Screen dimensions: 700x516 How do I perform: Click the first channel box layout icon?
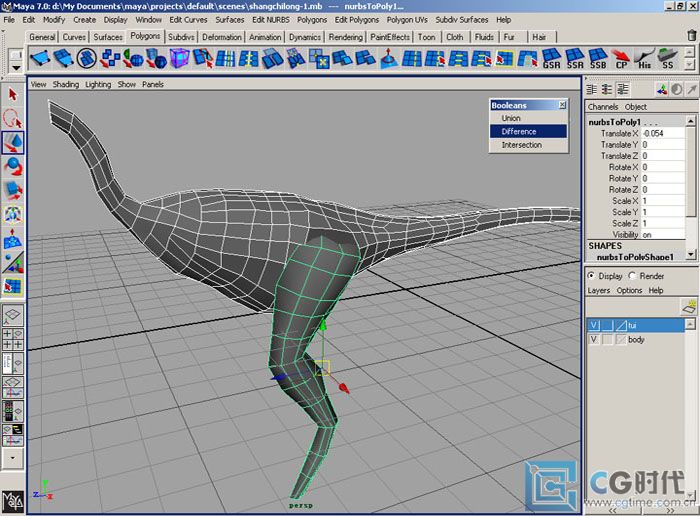point(592,89)
